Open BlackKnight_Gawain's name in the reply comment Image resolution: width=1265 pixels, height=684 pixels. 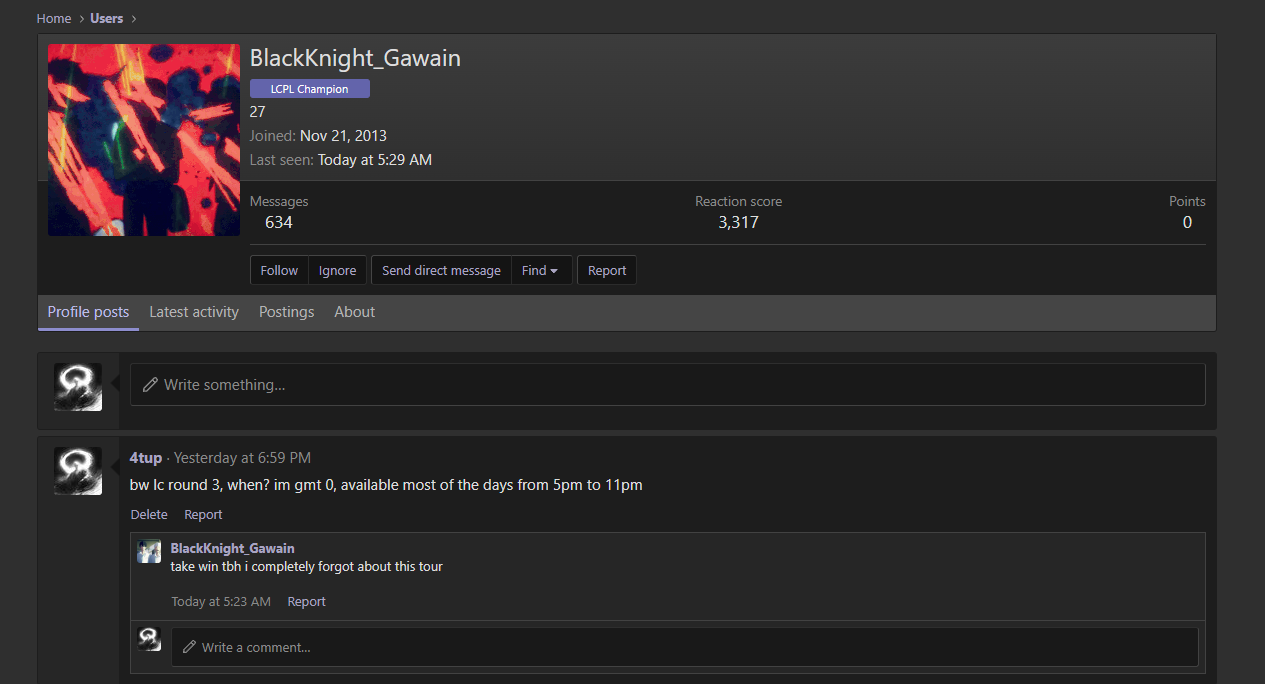click(233, 548)
